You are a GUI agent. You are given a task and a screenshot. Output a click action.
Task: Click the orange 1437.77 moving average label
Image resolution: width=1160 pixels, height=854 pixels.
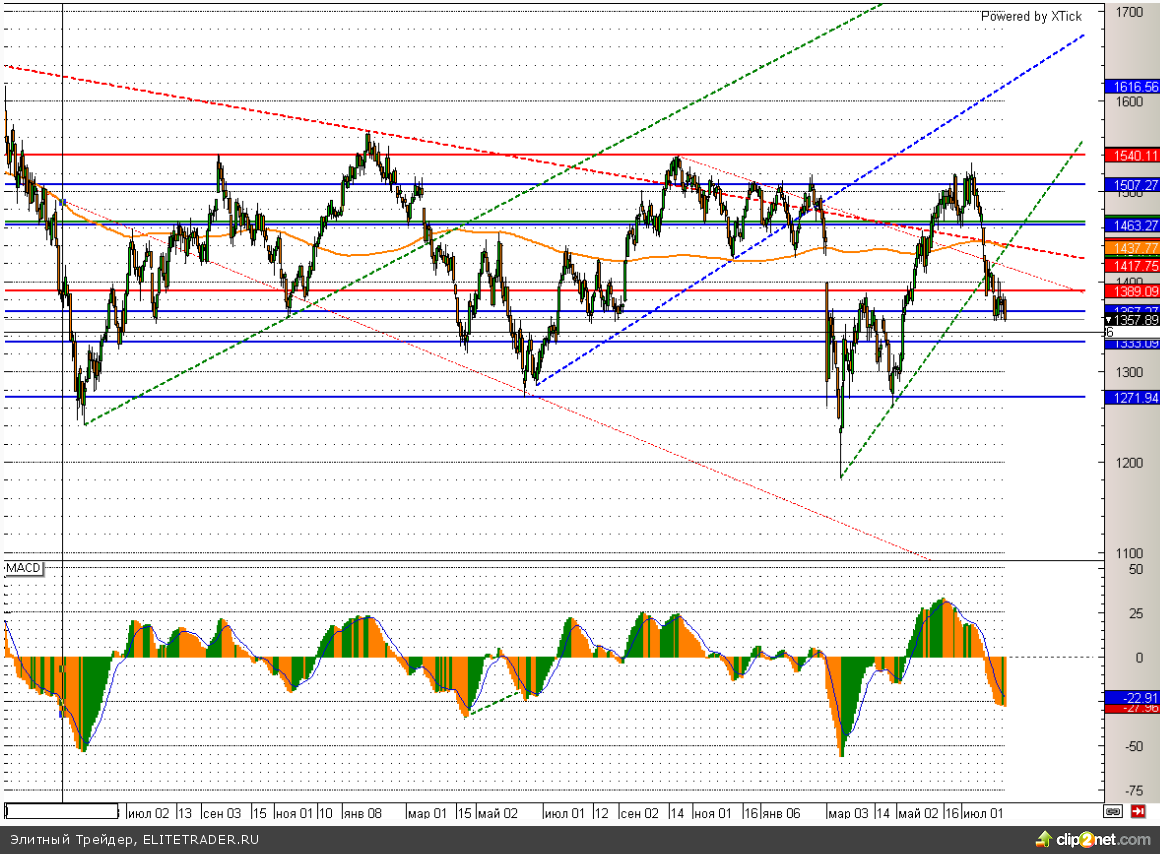(1132, 248)
